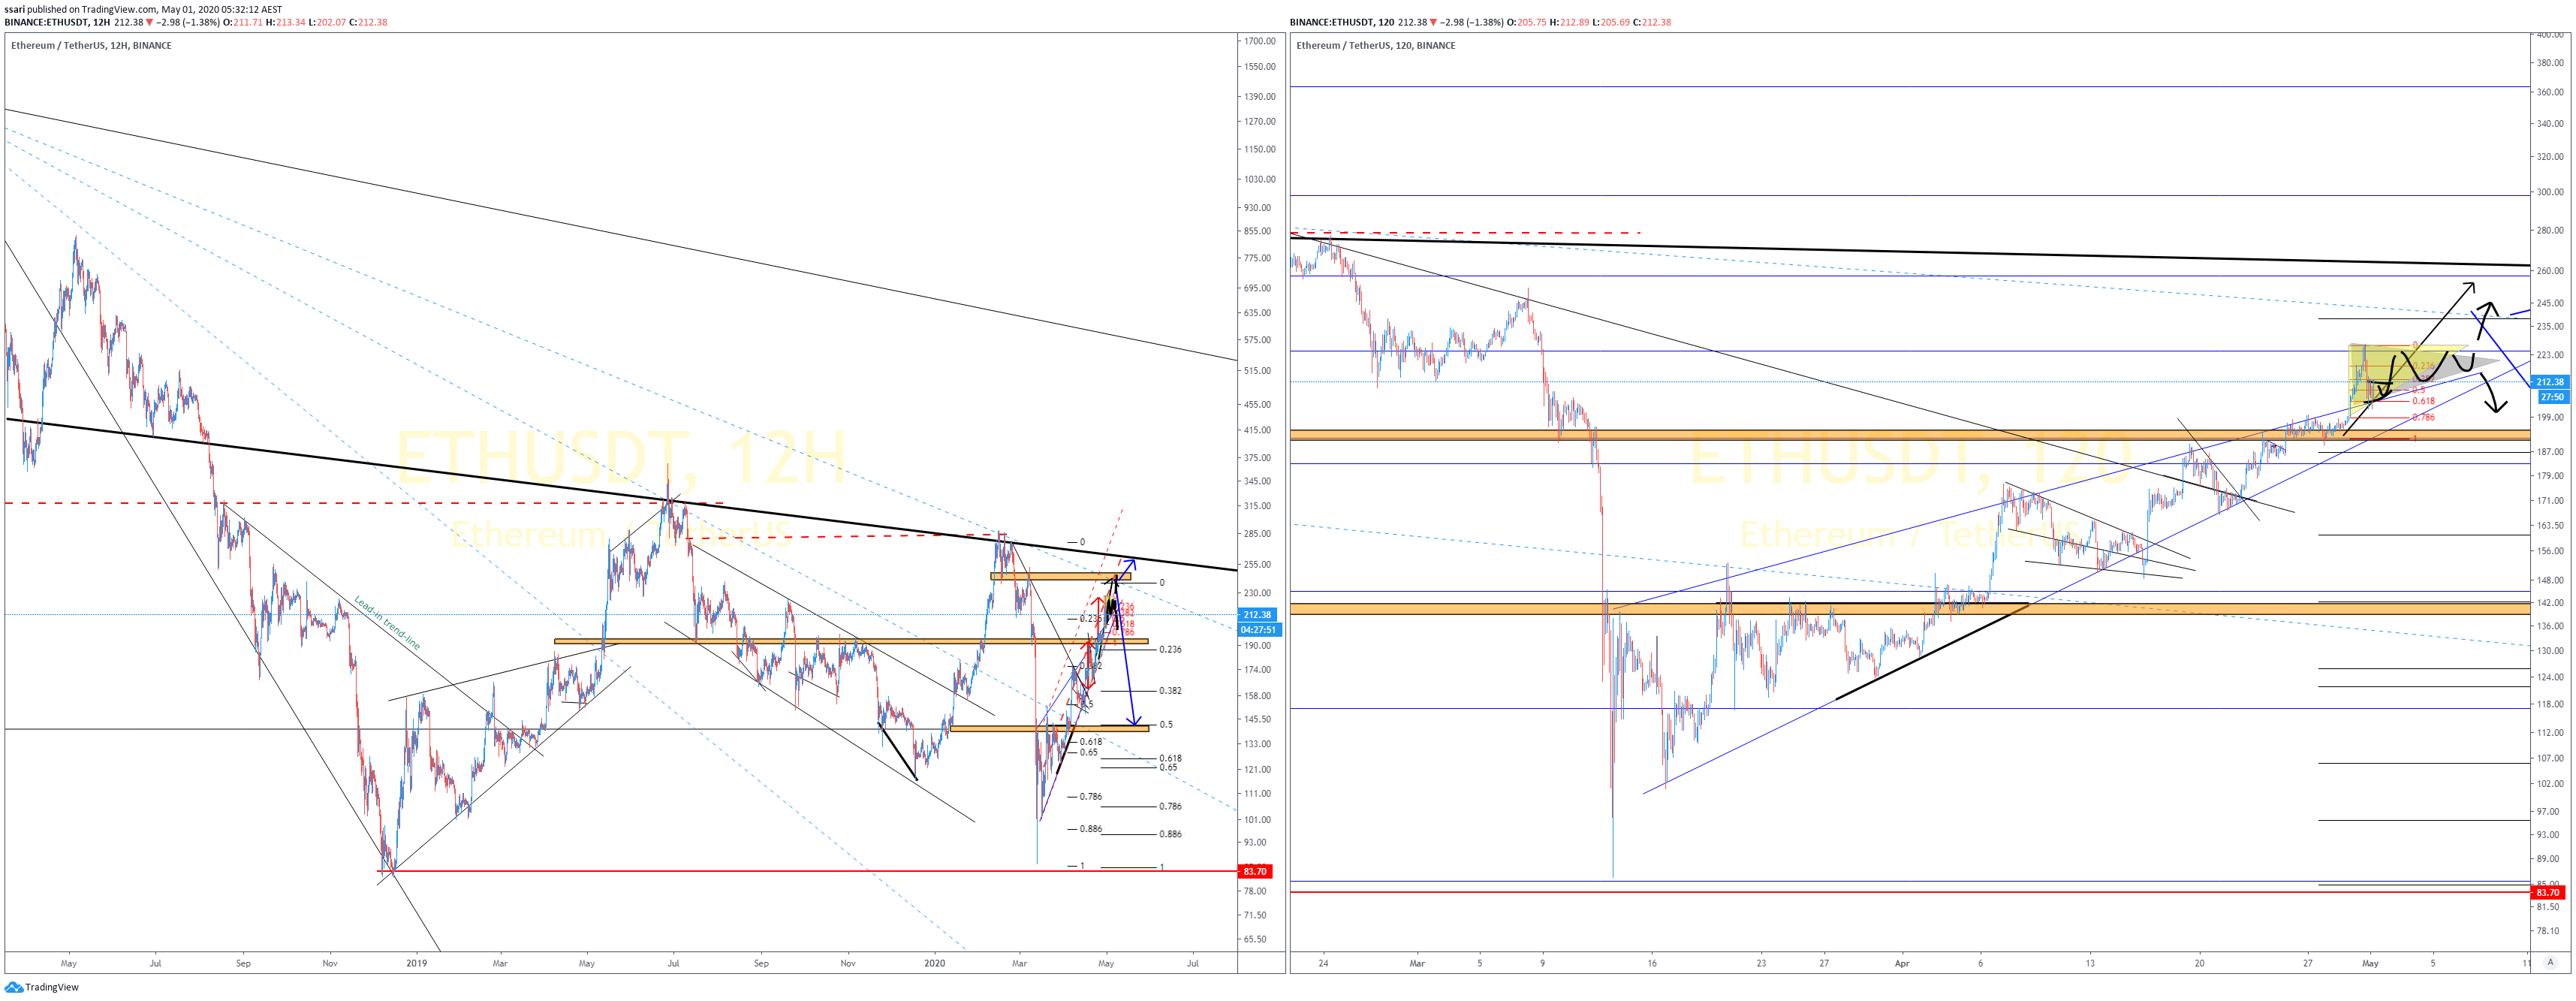Viewport: 2576px width, 1001px height.
Task: Click the blue 212.38 price tag on 12H chart
Action: (x=1257, y=615)
